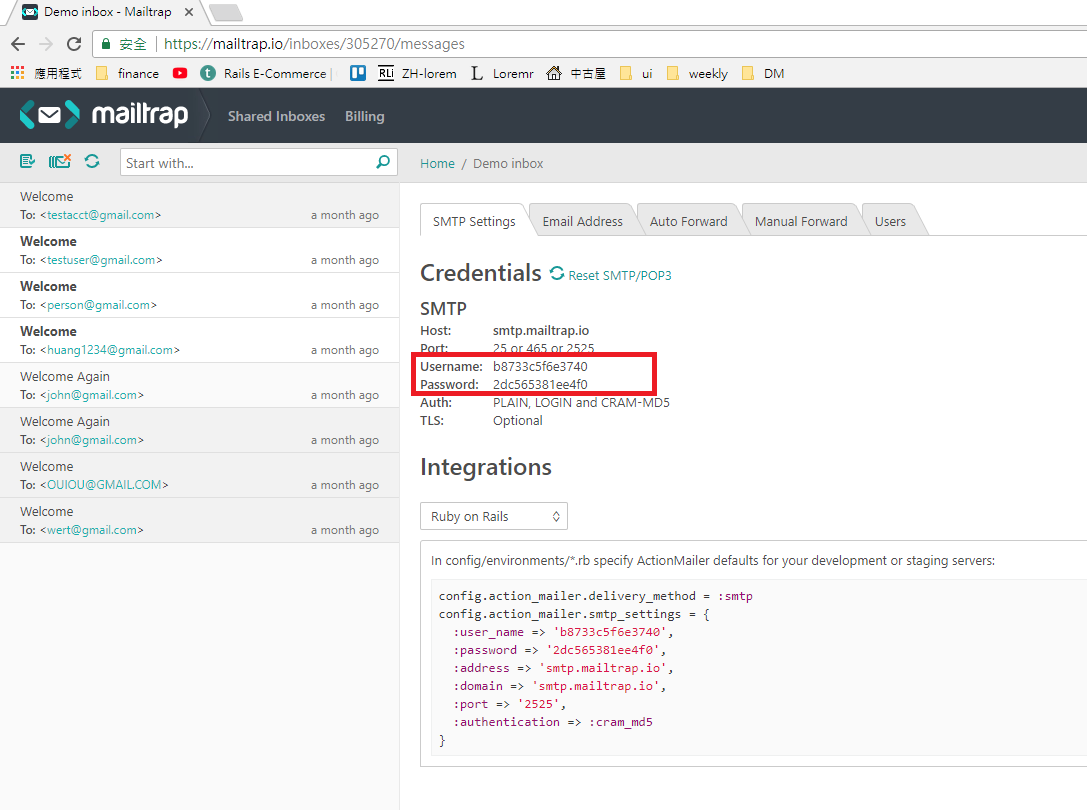Screen dimensions: 1087x810
Task: Open the Ruby on Rails integration dropdown
Action: click(493, 516)
